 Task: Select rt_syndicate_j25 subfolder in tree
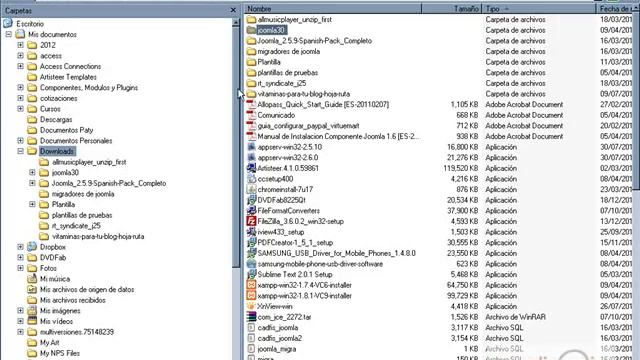(x=76, y=225)
